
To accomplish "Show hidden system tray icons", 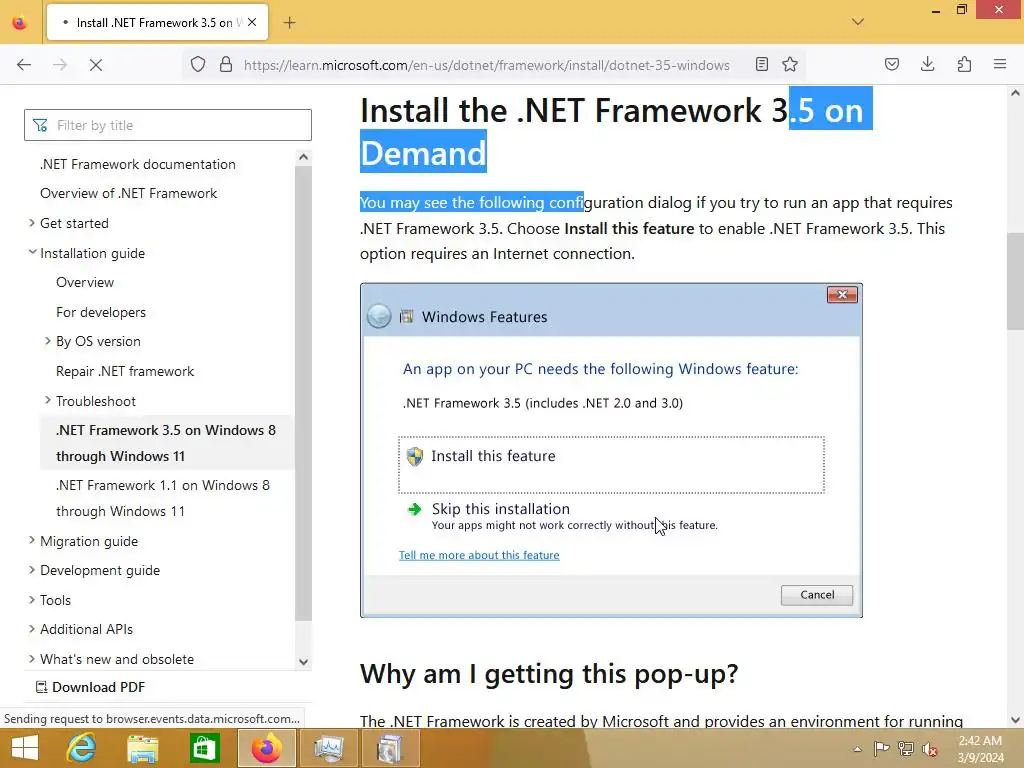I will [x=857, y=749].
